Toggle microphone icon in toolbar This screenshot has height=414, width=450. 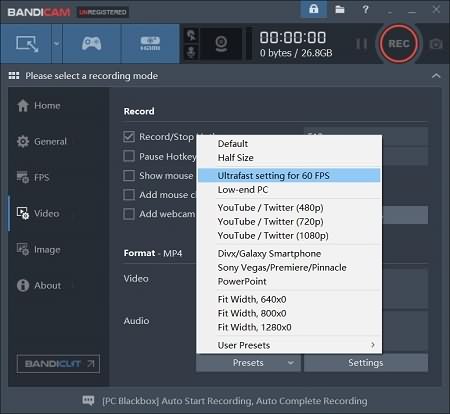tap(191, 52)
